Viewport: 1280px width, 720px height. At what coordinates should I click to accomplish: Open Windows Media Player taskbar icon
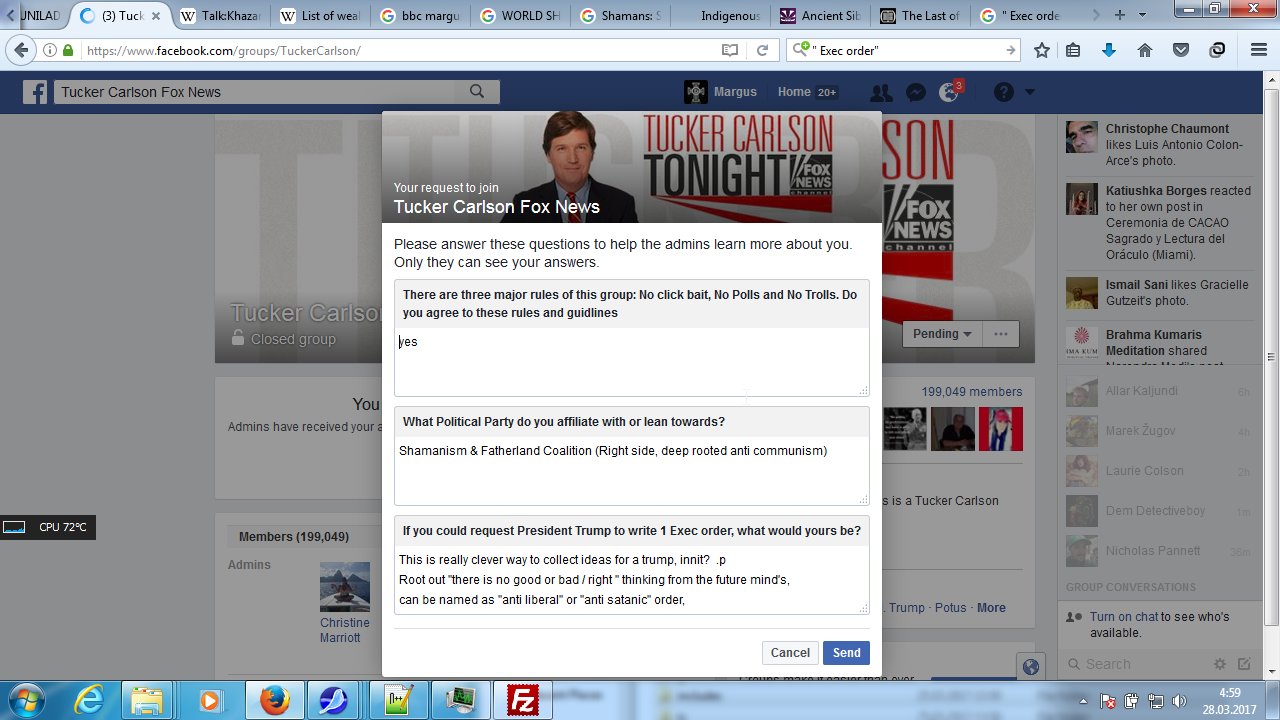pos(210,700)
